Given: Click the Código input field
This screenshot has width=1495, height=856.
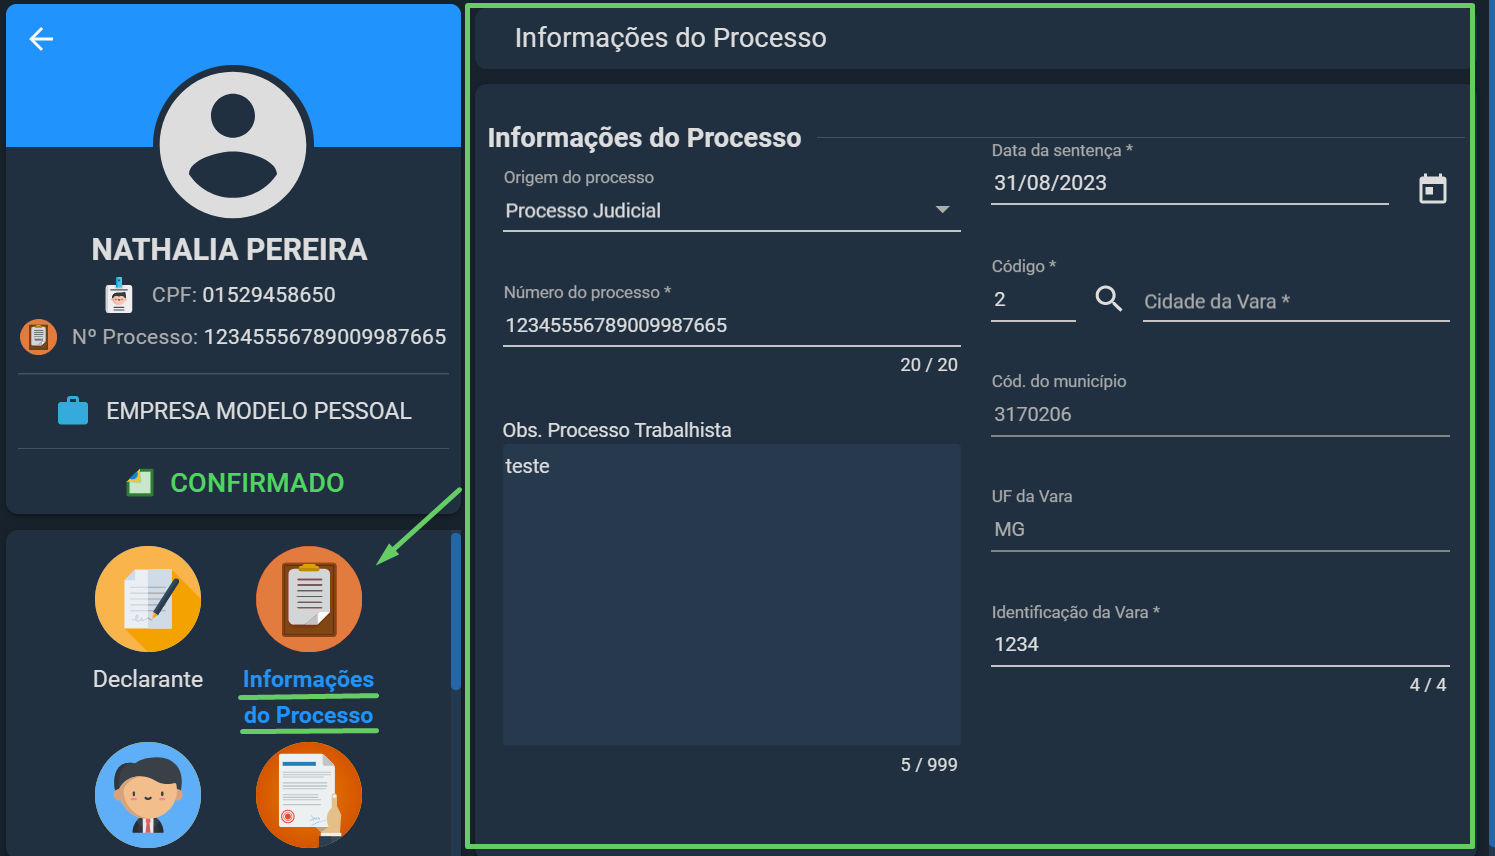Looking at the screenshot, I should tap(1033, 300).
